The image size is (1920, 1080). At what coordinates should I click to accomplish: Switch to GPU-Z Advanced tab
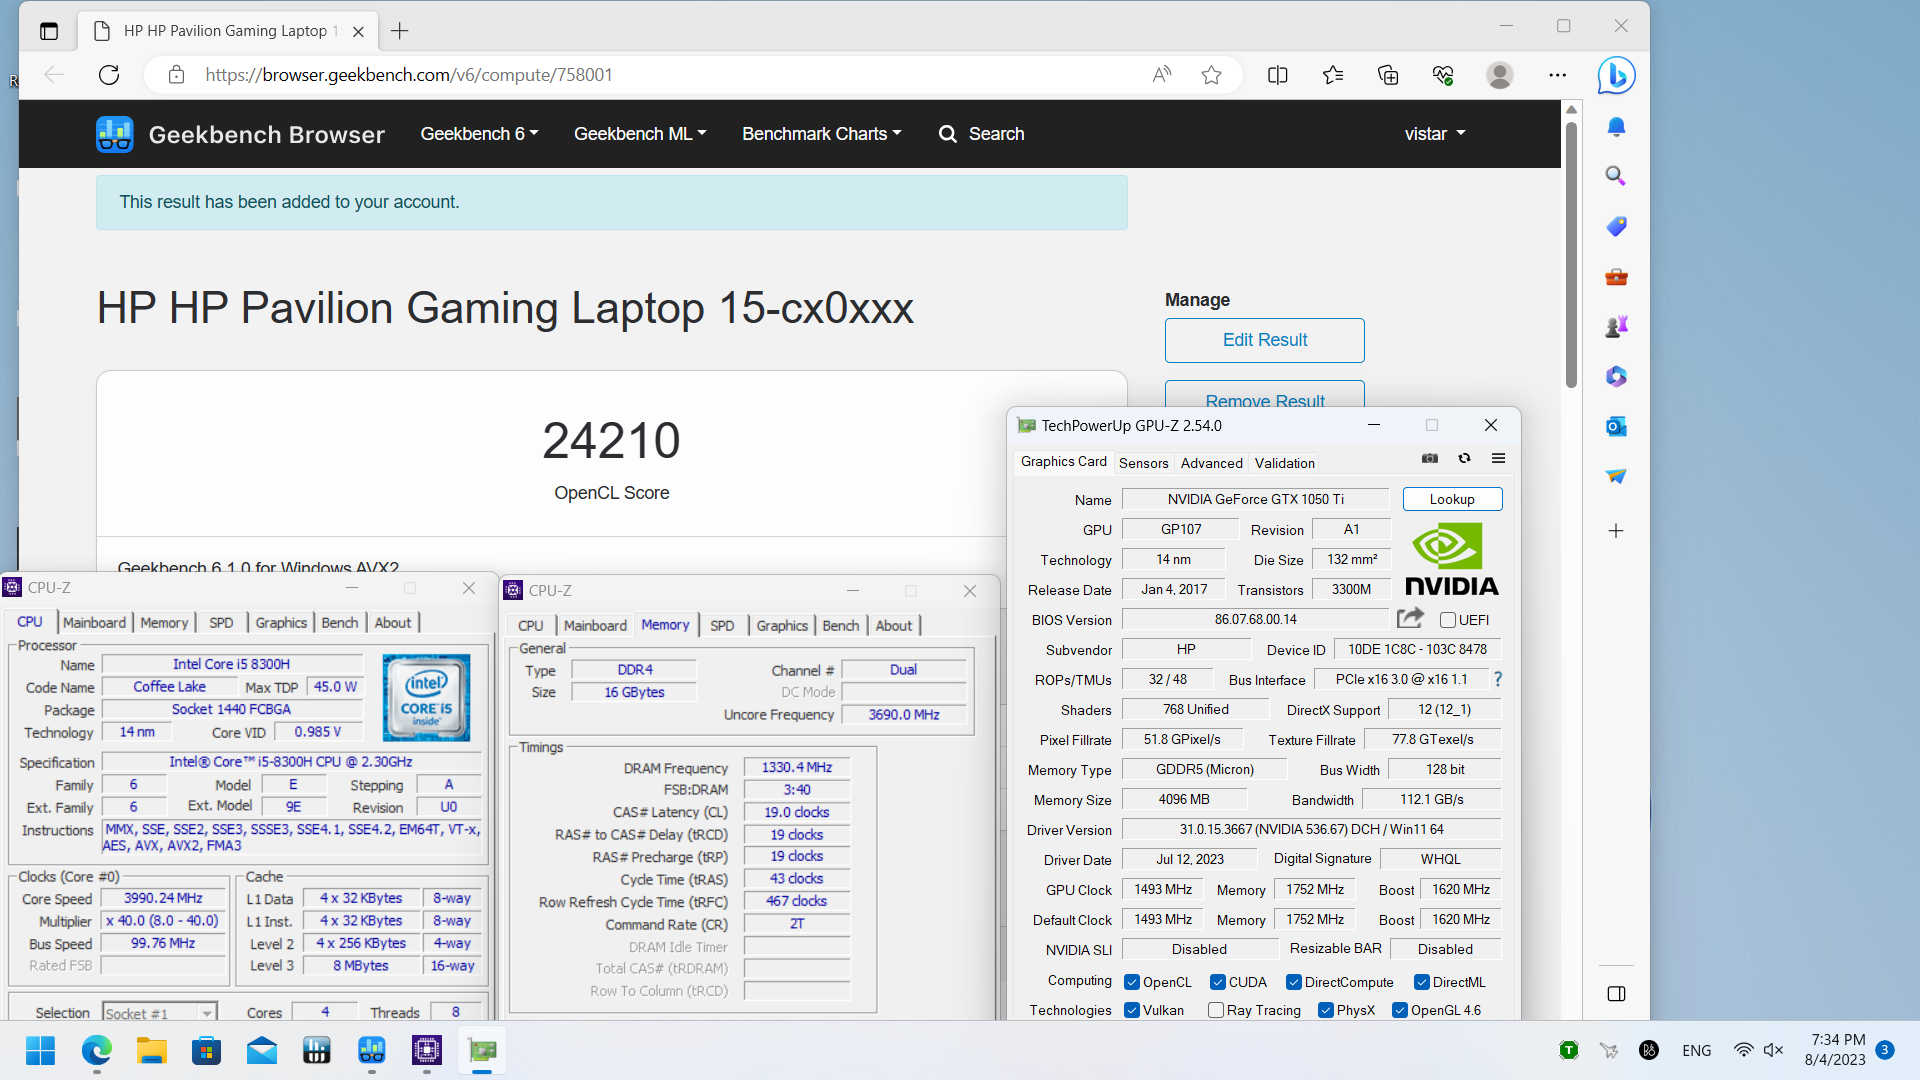(1211, 463)
